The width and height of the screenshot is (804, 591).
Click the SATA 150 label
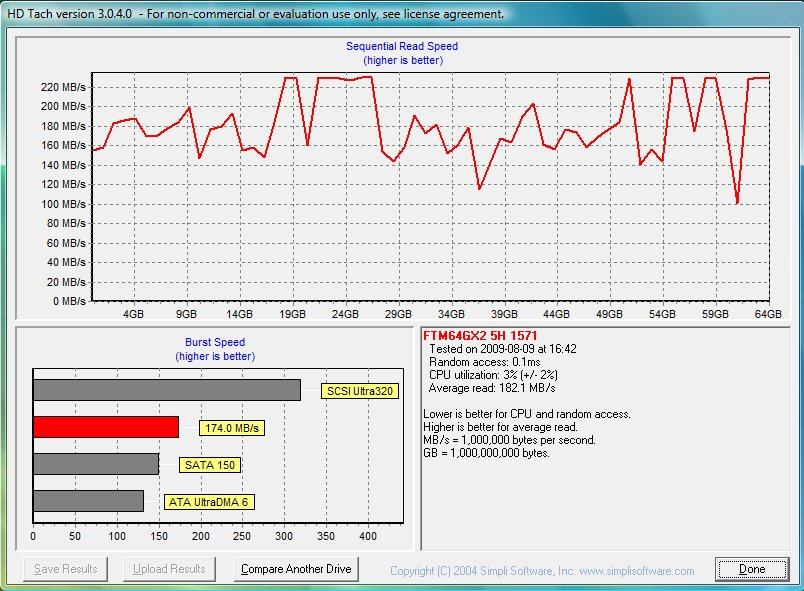coord(210,465)
